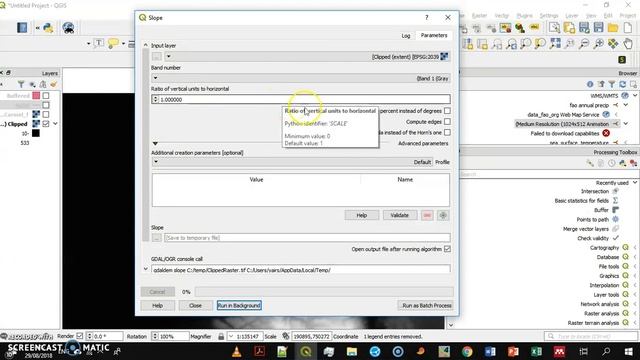Switch to the Parameters tab

434,36
